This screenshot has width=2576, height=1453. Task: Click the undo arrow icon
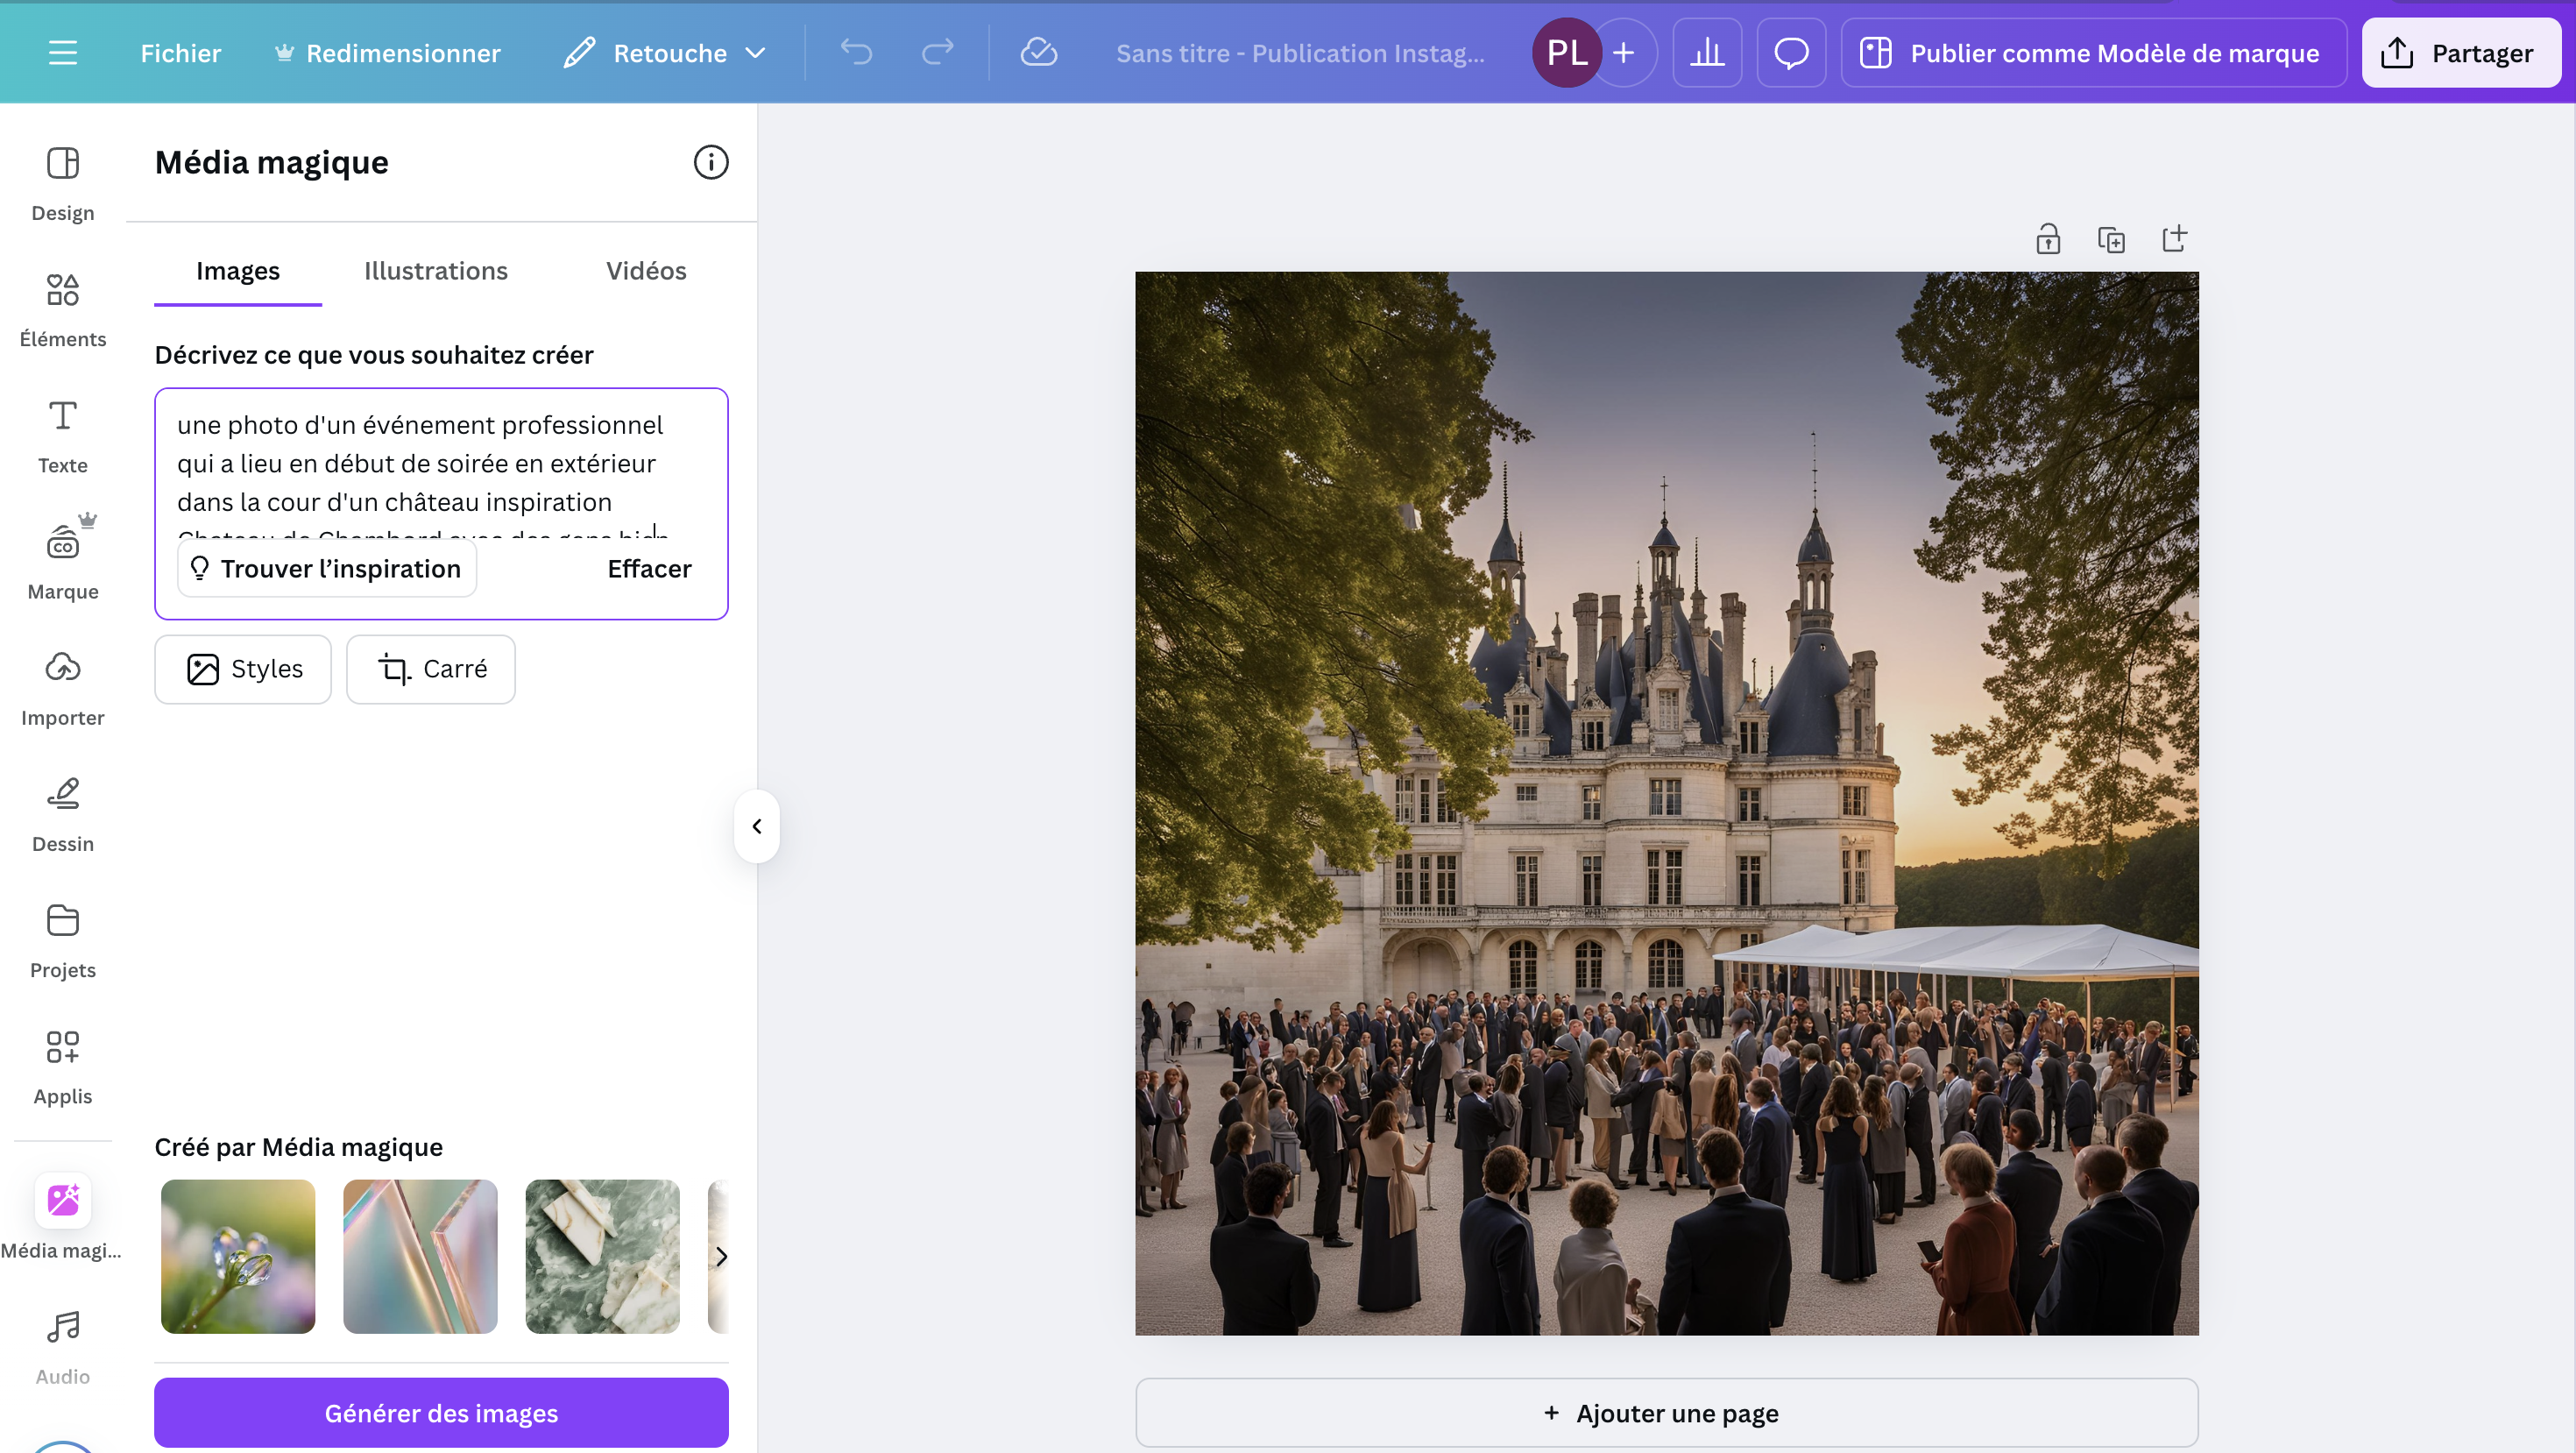(x=856, y=53)
